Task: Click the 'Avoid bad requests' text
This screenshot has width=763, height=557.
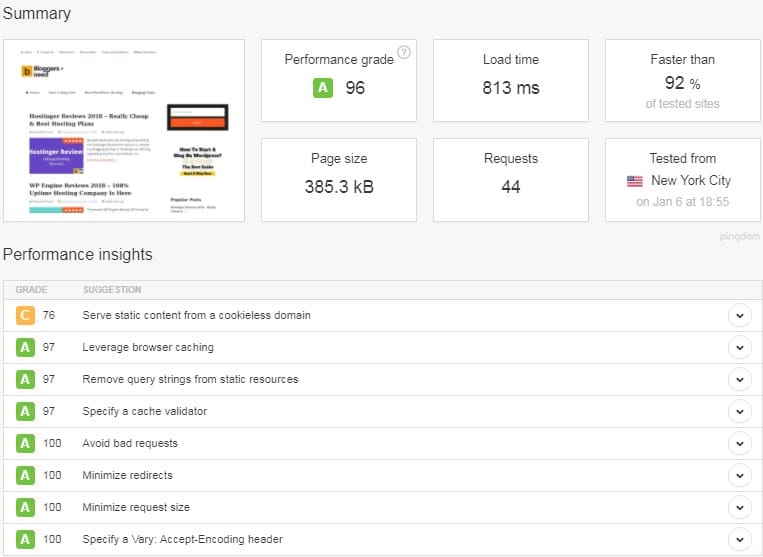Action: 130,444
